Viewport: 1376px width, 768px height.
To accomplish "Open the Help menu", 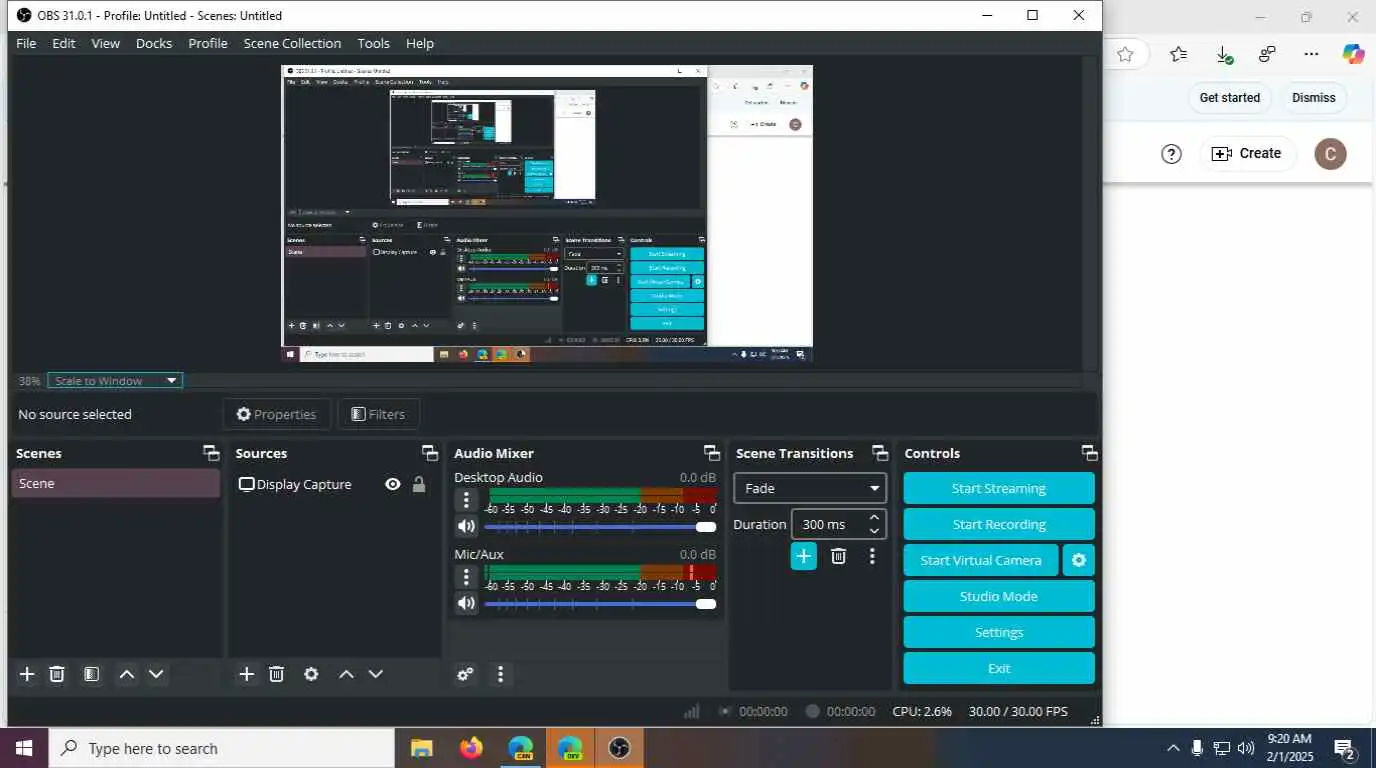I will [420, 43].
